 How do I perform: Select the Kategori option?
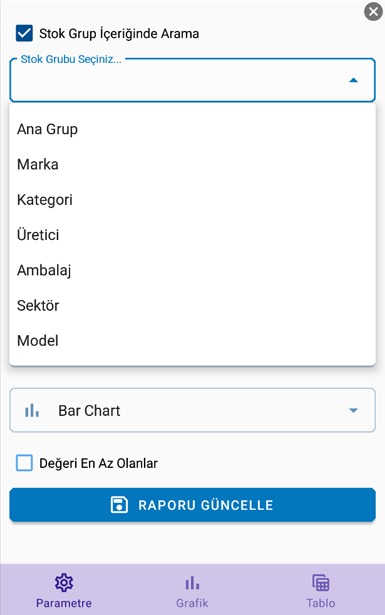pos(192,200)
